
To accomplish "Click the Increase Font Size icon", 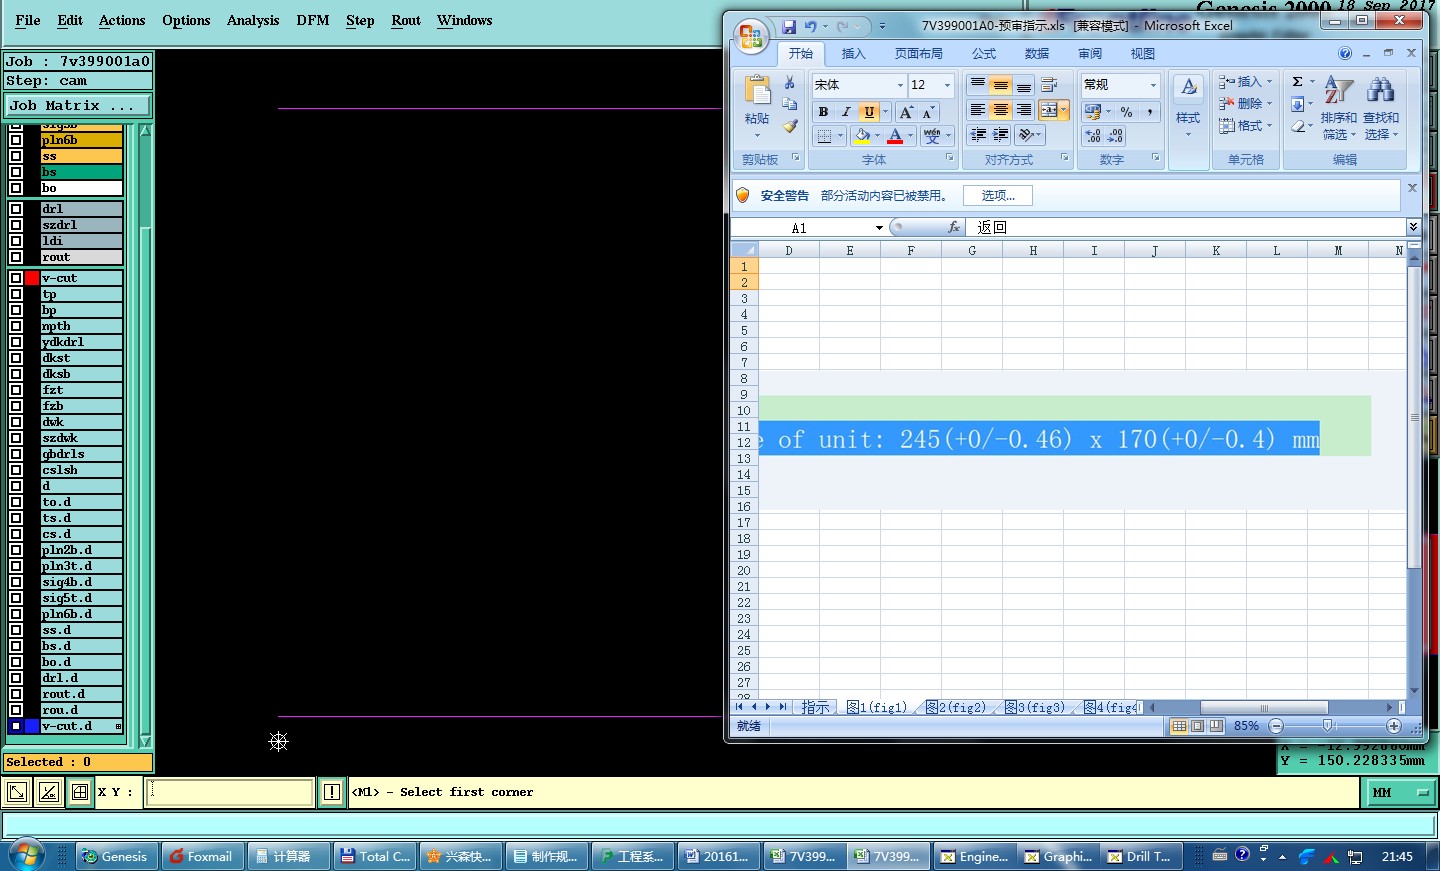I will [x=906, y=112].
